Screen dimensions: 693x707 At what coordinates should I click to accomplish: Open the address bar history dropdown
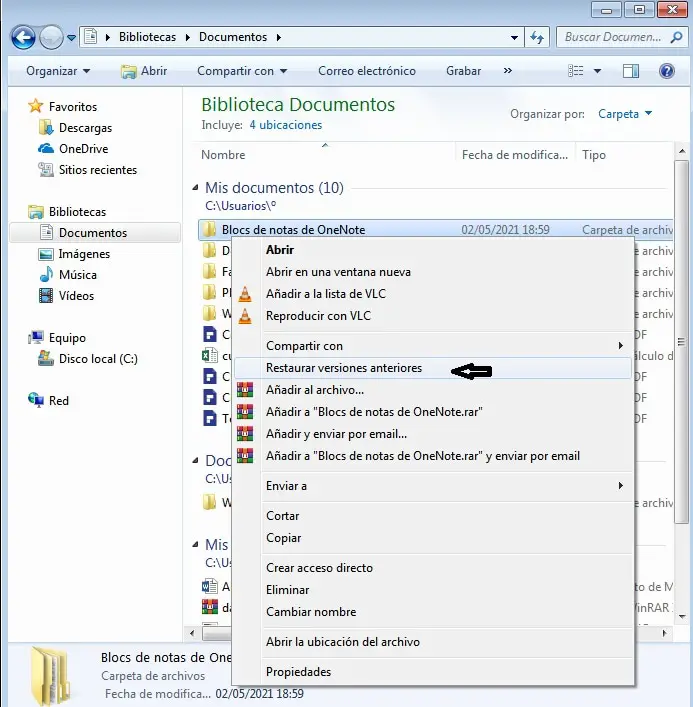[514, 37]
